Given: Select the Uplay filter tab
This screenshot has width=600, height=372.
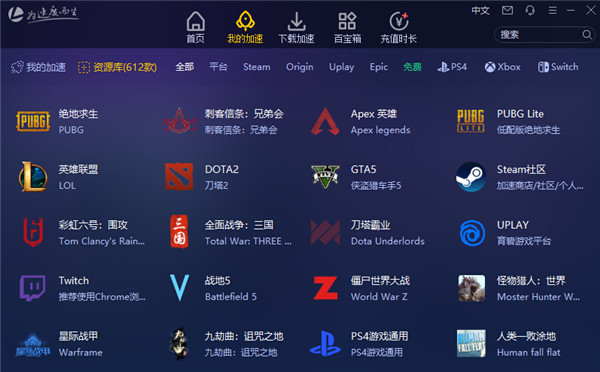Looking at the screenshot, I should pyautogui.click(x=341, y=67).
